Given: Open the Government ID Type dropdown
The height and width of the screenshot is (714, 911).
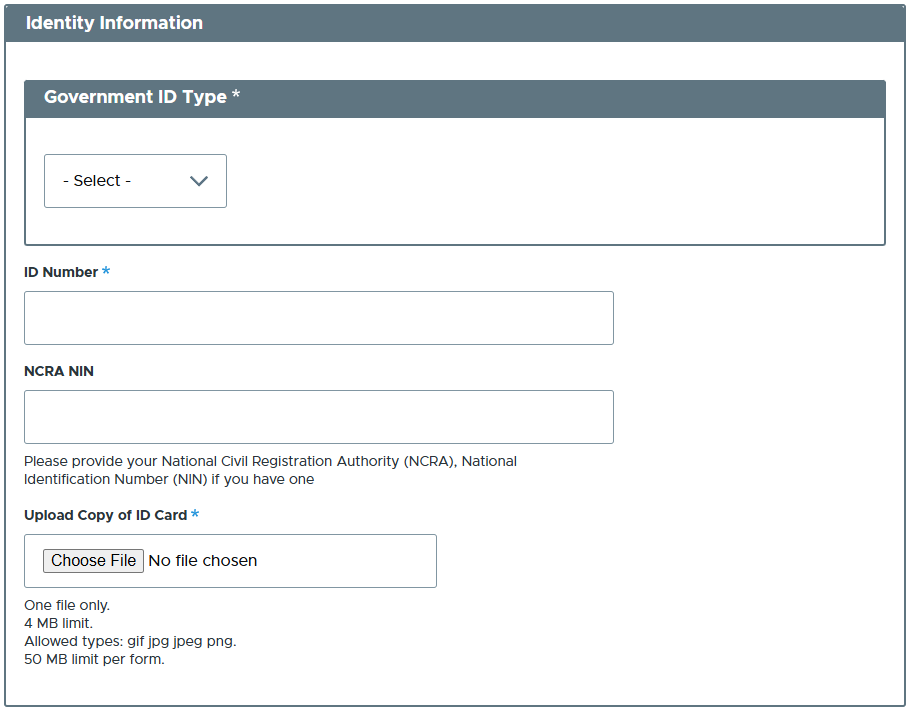Looking at the screenshot, I should (135, 180).
